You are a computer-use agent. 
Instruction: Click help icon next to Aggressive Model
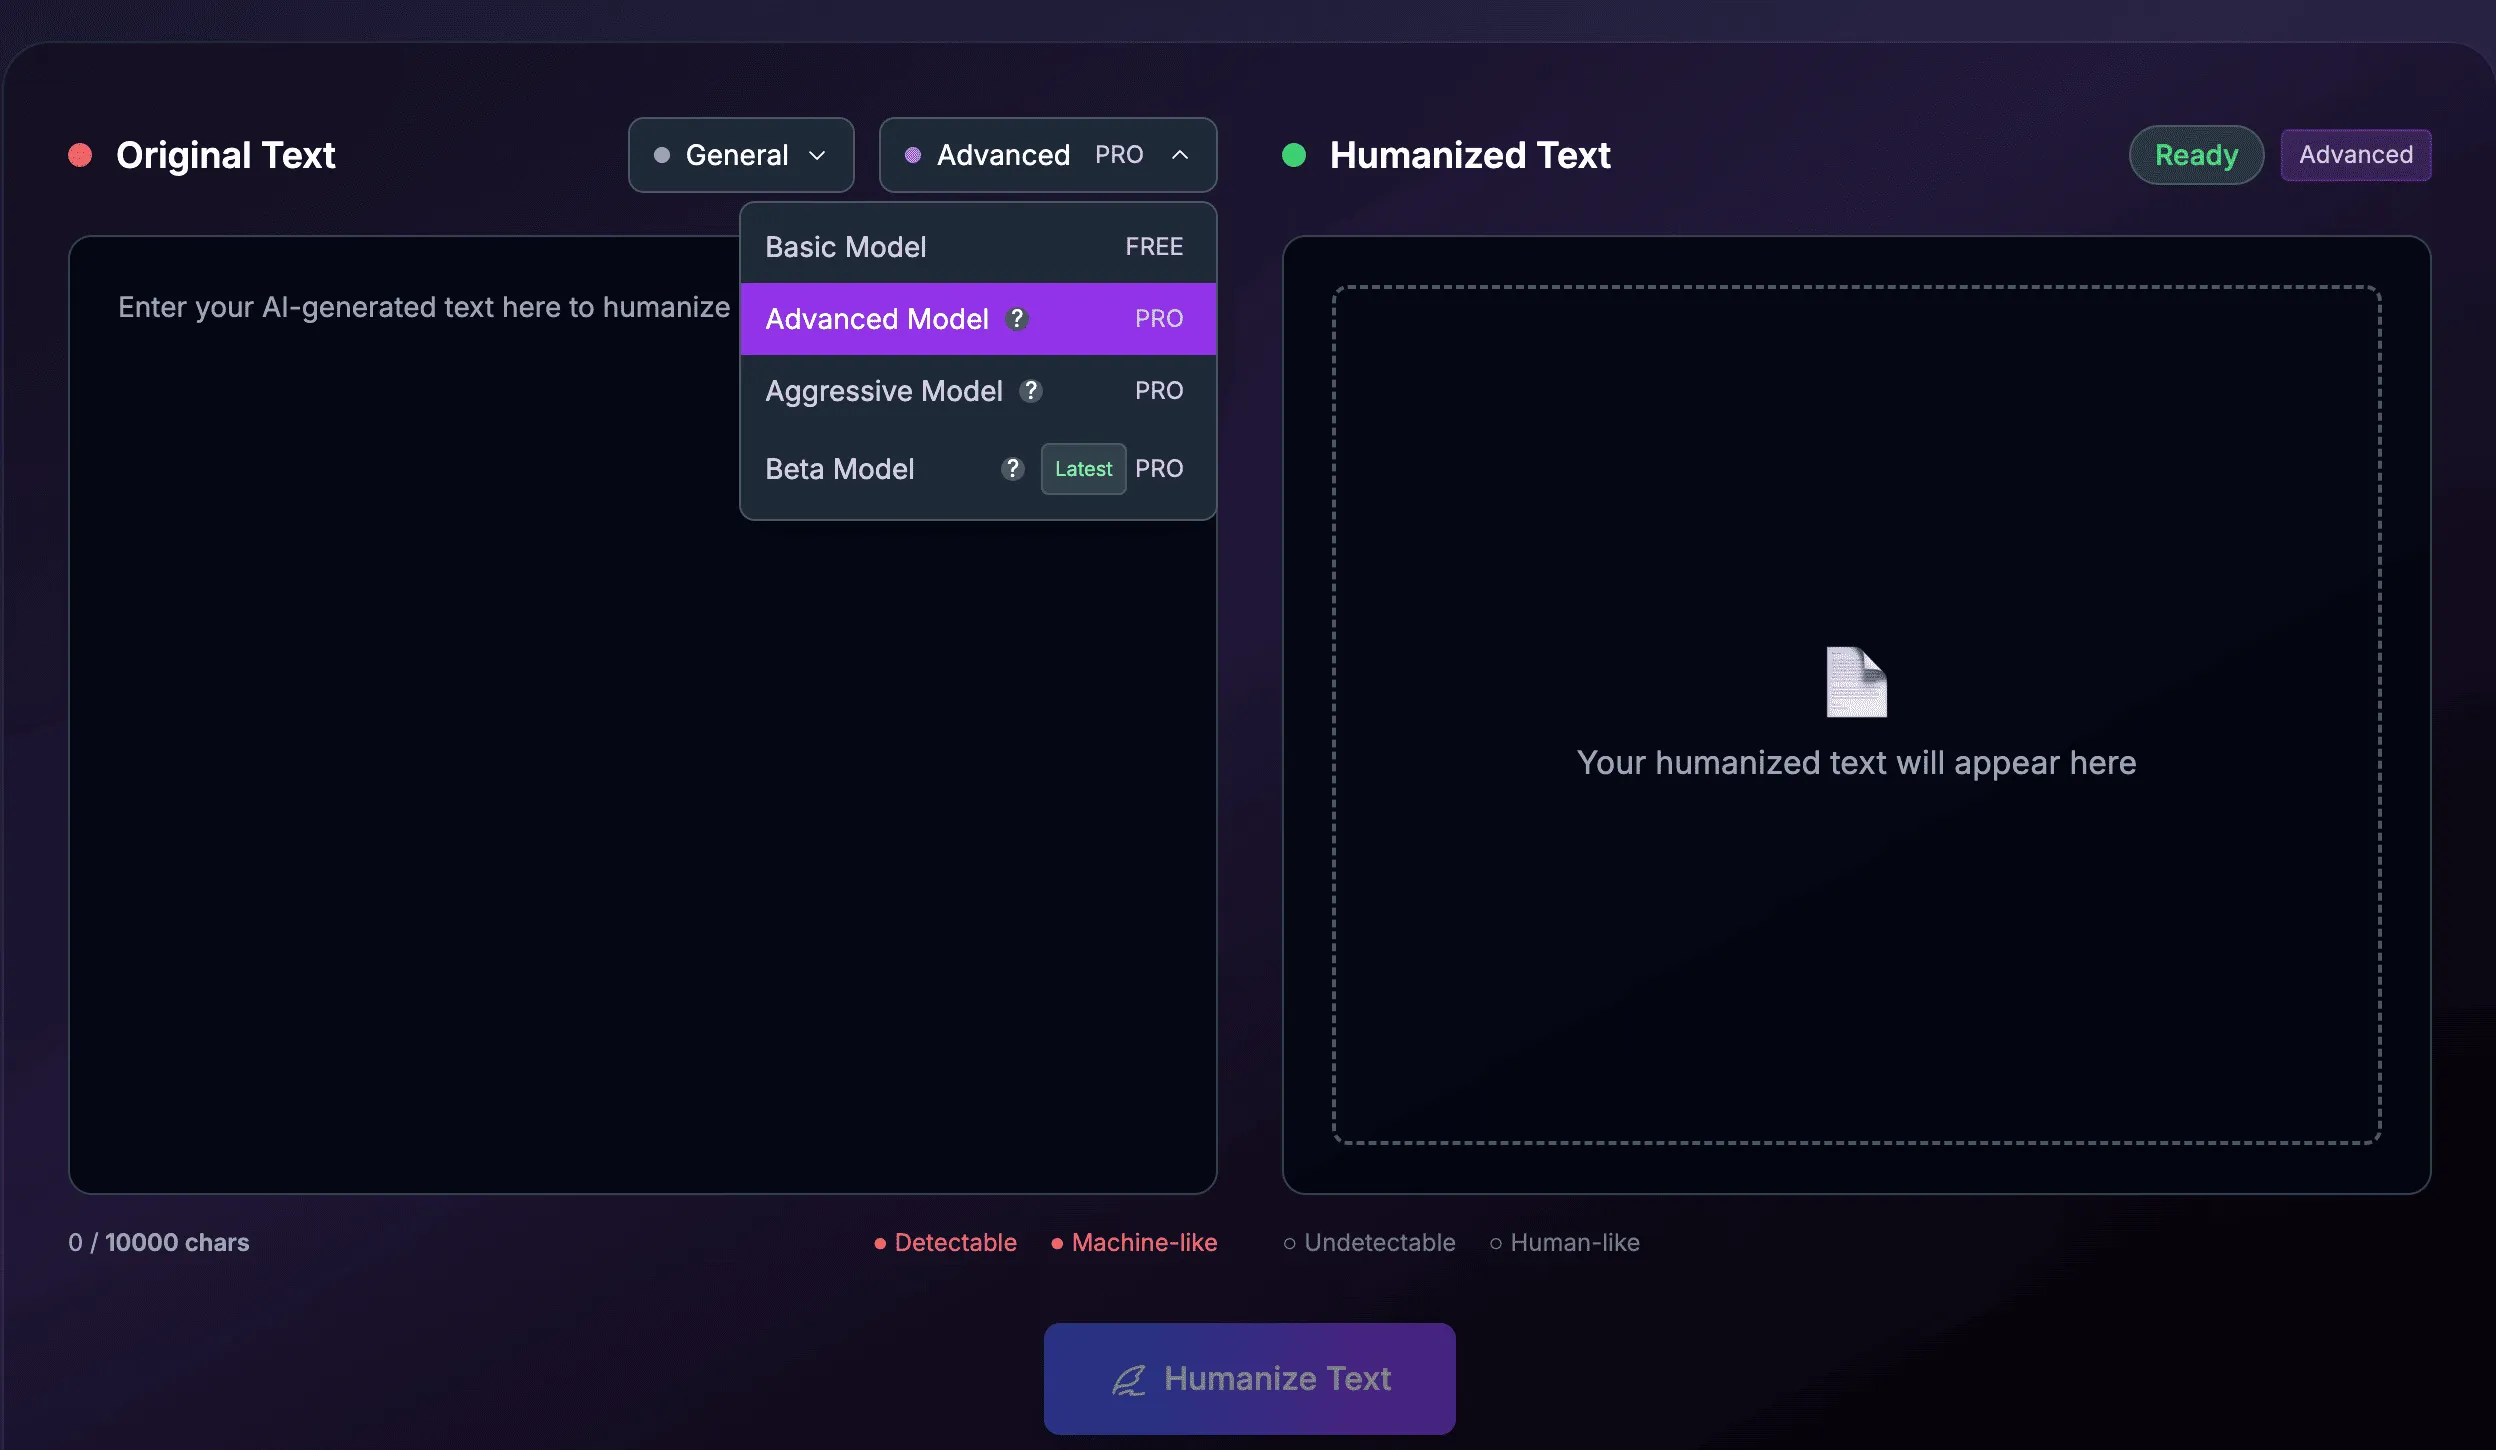[1031, 391]
